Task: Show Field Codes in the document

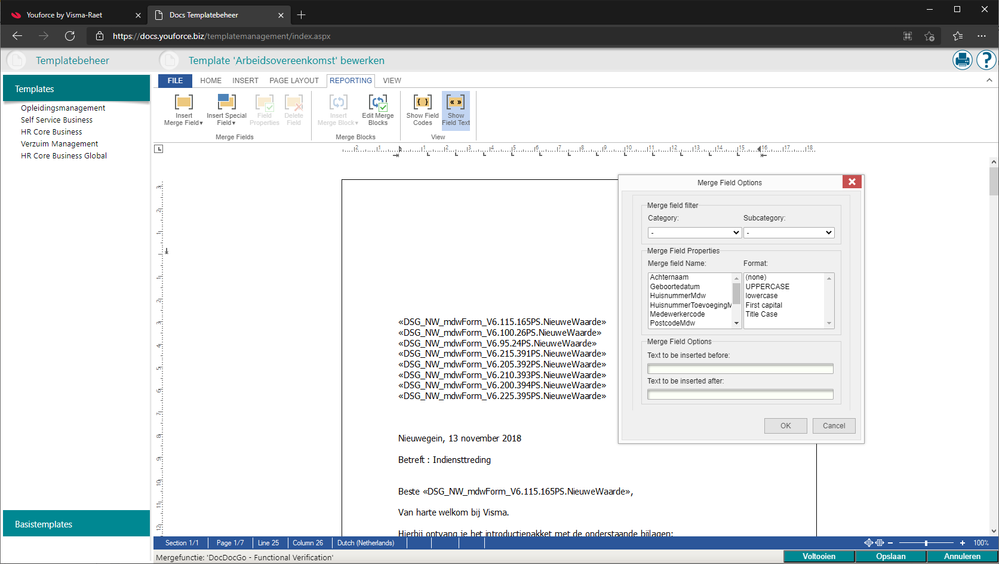Action: tap(422, 103)
